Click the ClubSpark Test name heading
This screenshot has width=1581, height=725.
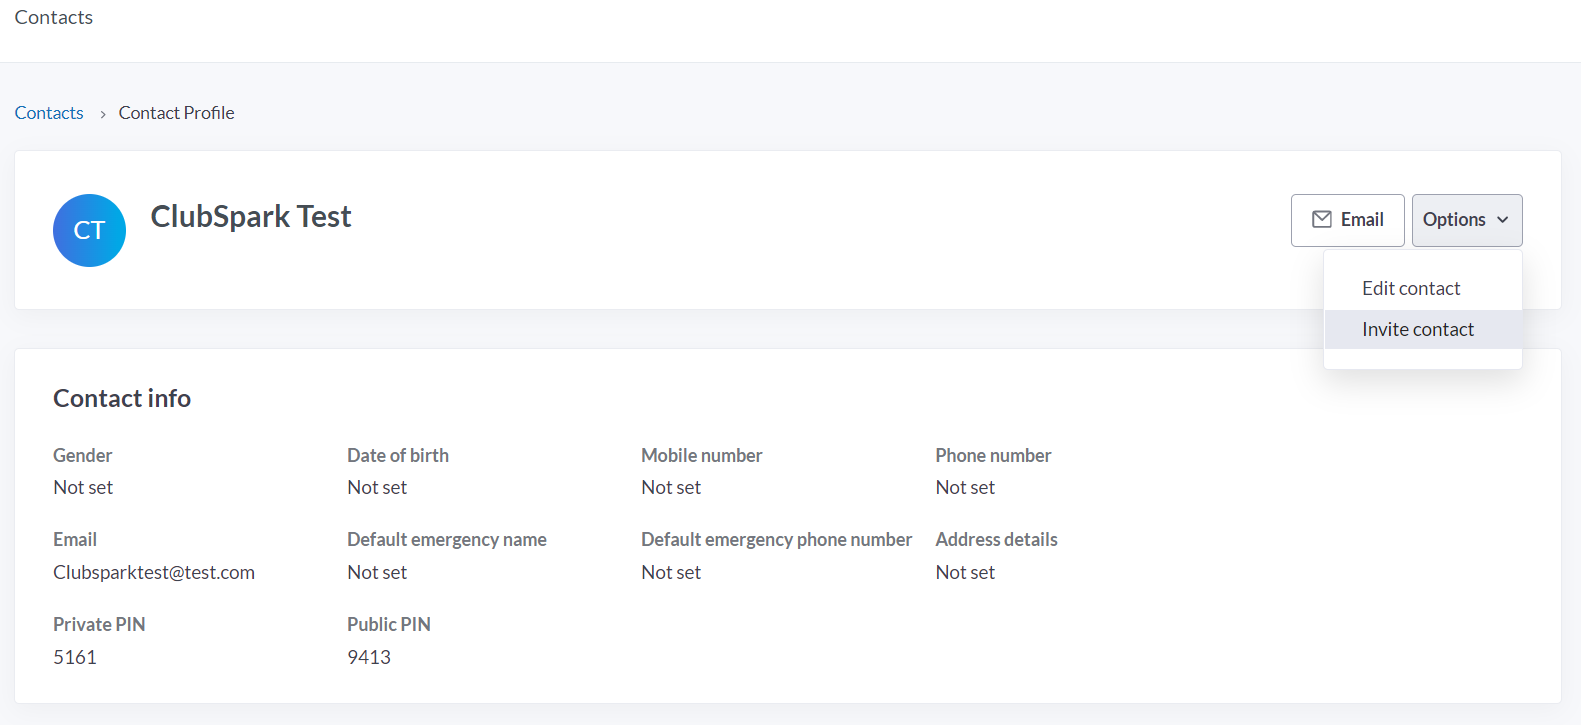pyautogui.click(x=251, y=216)
